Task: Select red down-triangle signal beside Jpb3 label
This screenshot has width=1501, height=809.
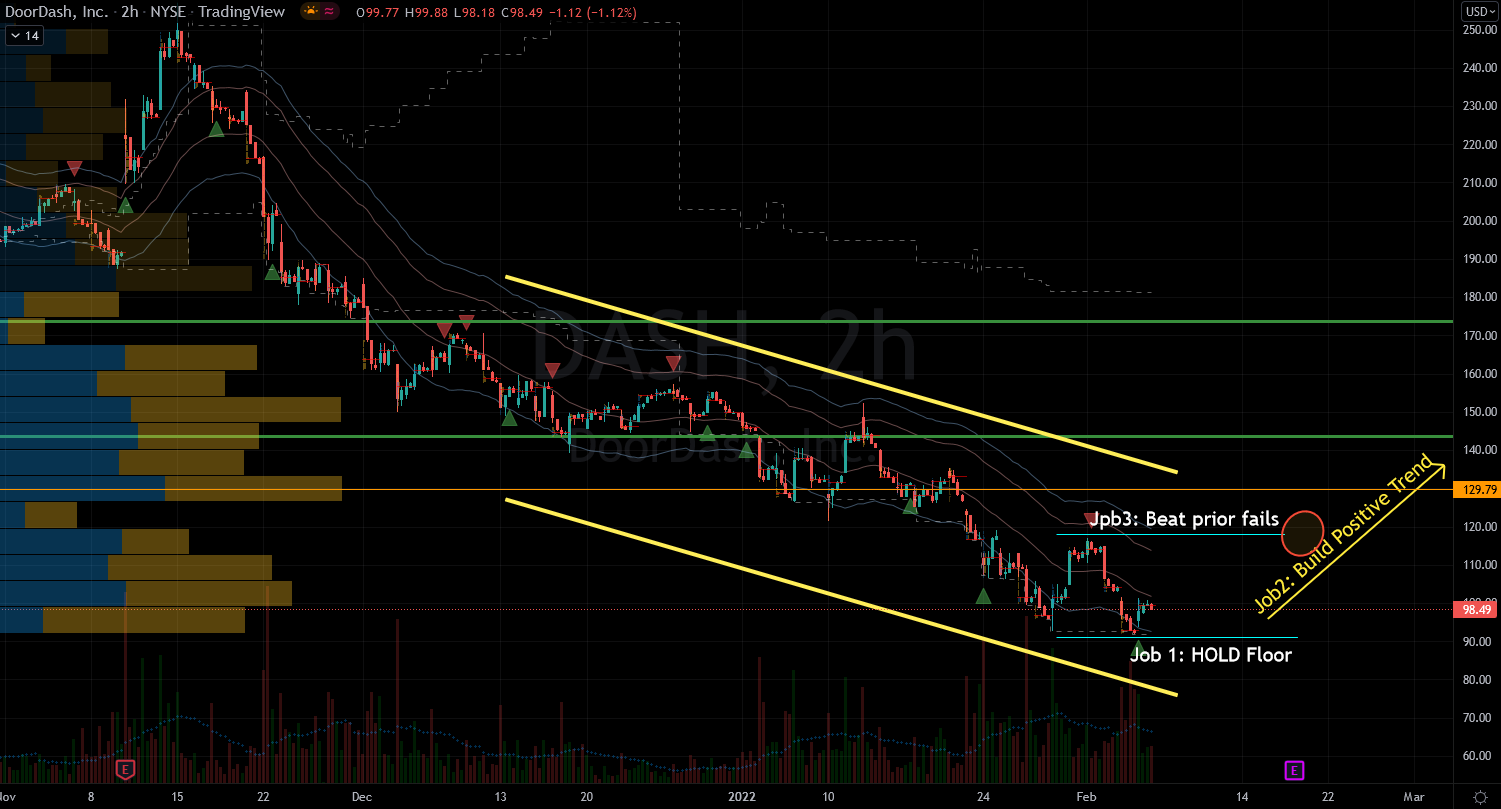Action: coord(1090,519)
